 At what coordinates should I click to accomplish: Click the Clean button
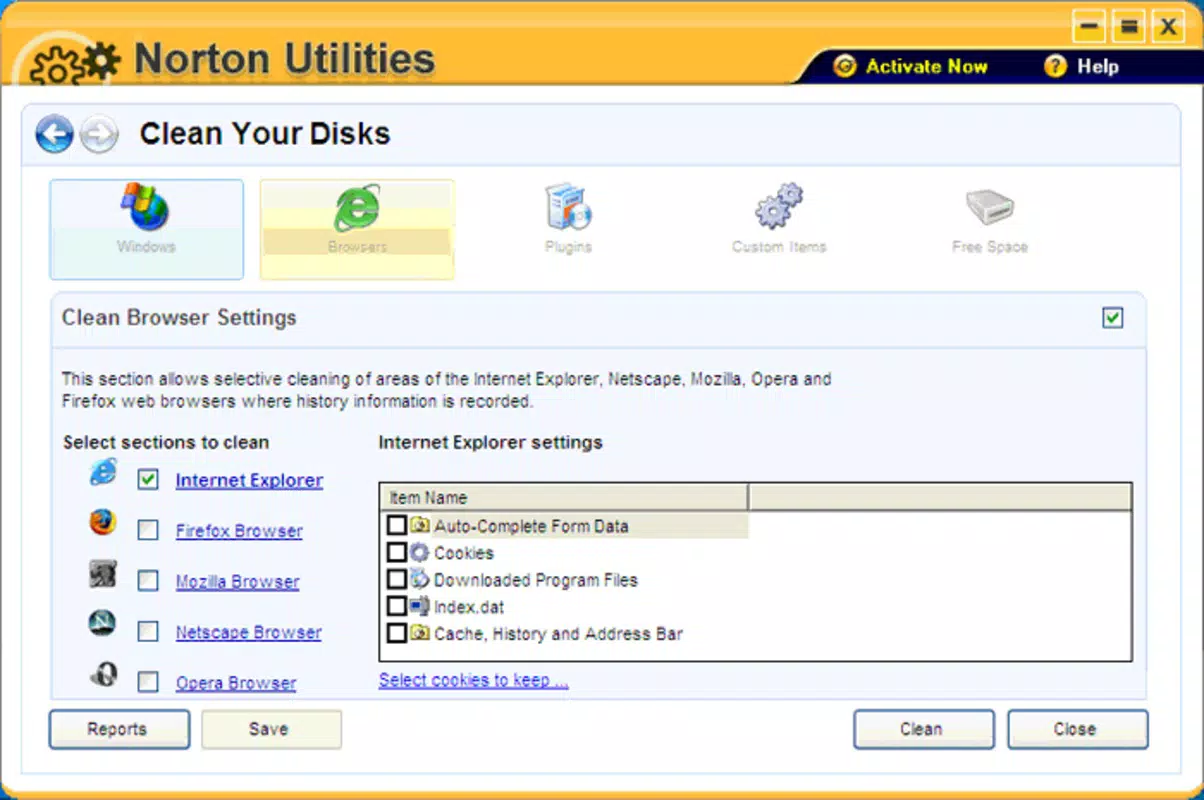click(924, 729)
